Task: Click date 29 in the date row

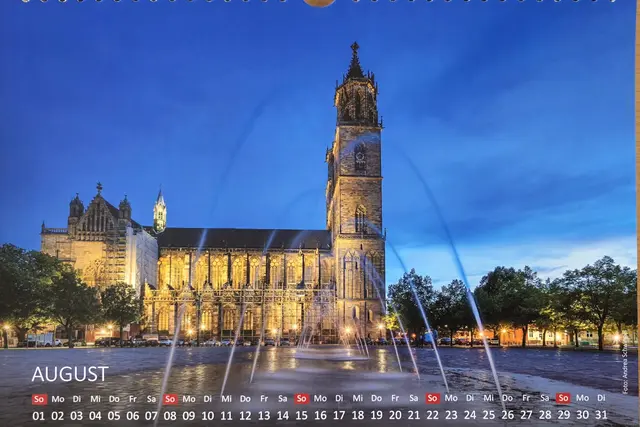Action: coord(564,415)
